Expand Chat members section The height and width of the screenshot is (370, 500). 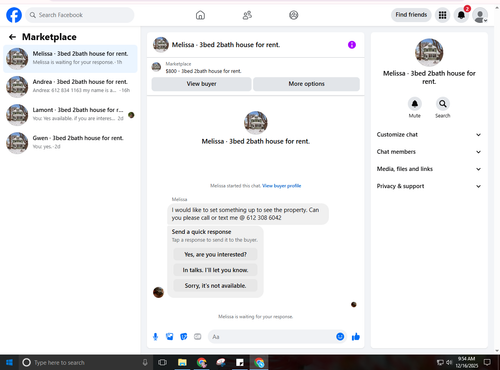[x=429, y=152]
